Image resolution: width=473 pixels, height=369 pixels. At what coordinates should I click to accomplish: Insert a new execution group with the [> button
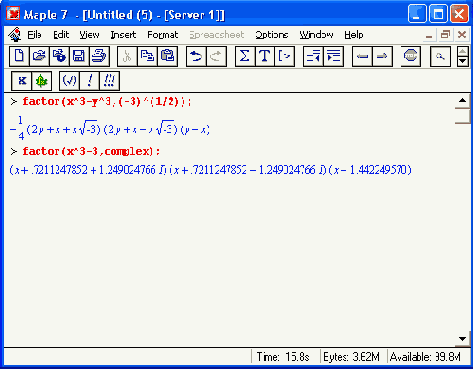(284, 56)
